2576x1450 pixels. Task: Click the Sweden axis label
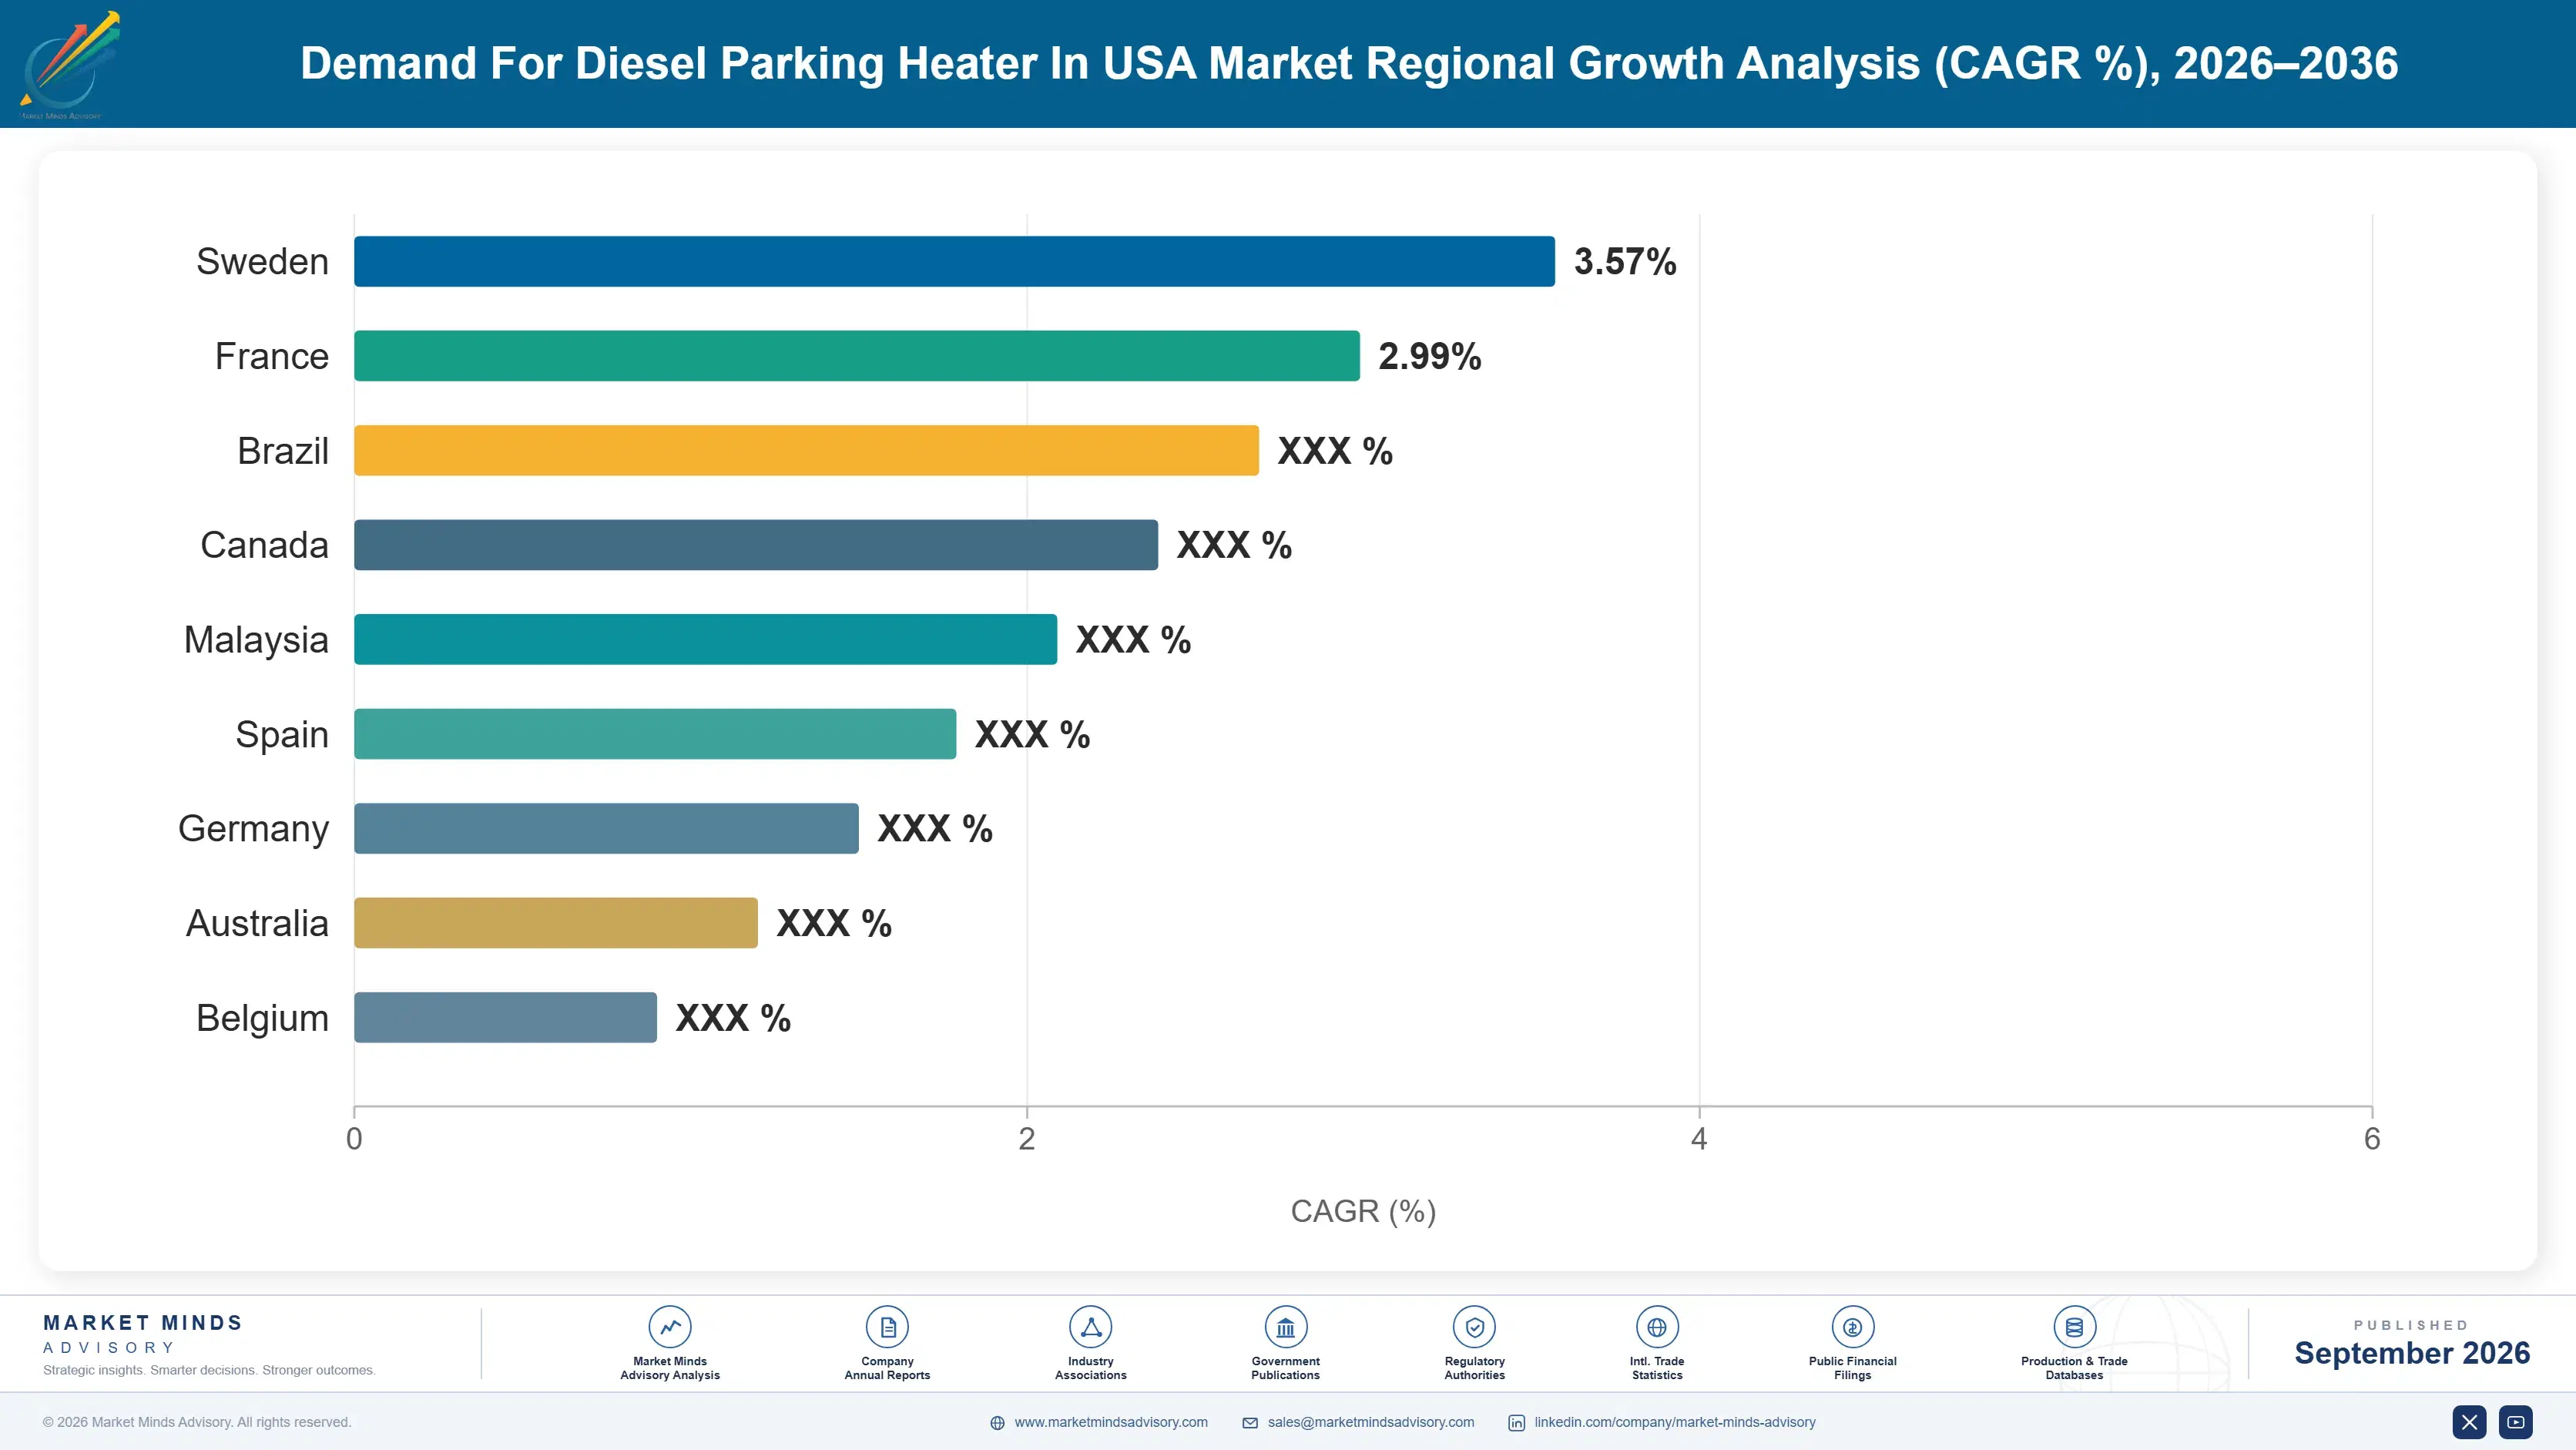pyautogui.click(x=262, y=262)
